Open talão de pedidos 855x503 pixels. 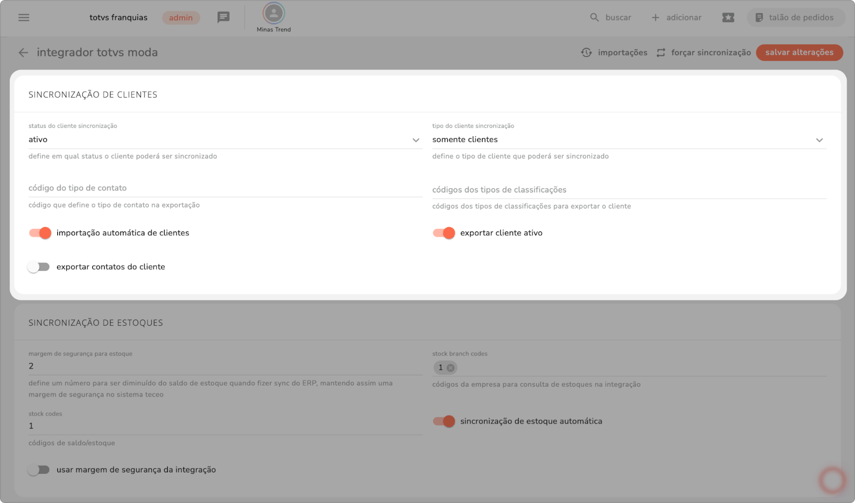pyautogui.click(x=794, y=17)
